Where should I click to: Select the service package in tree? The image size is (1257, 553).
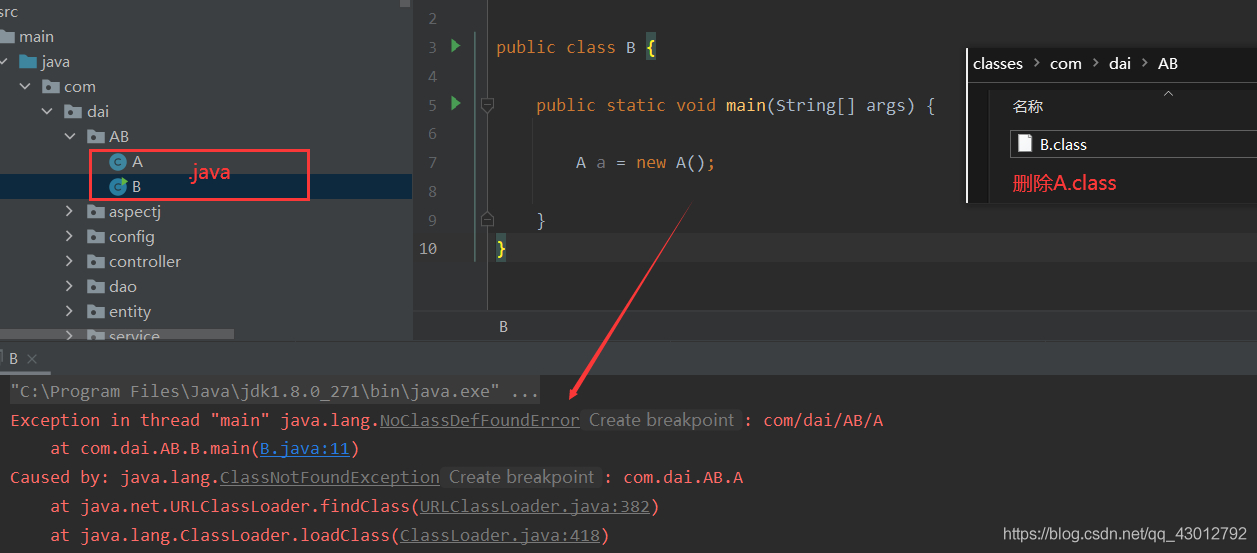pos(134,335)
